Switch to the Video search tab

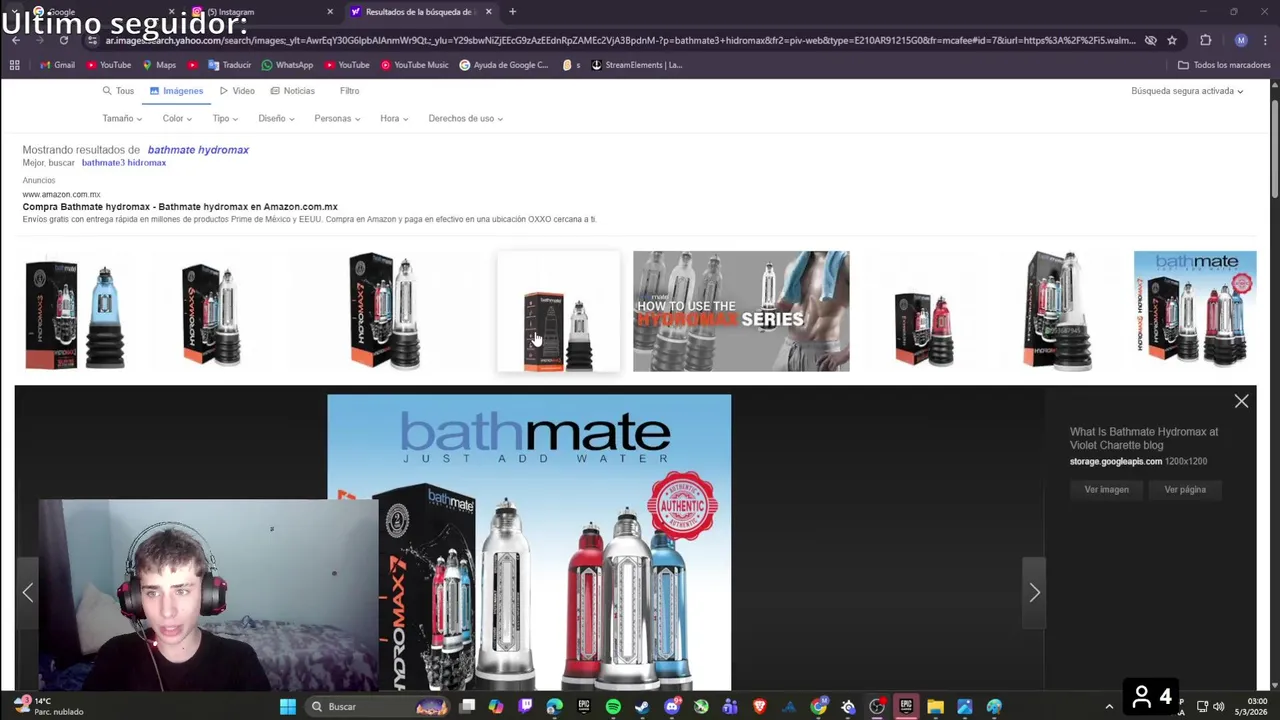[x=237, y=91]
